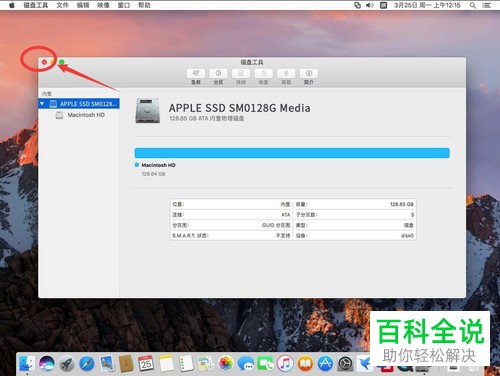Screen dimensions: 500x376
Task: Open Safari from the Dock
Action: coord(87,363)
